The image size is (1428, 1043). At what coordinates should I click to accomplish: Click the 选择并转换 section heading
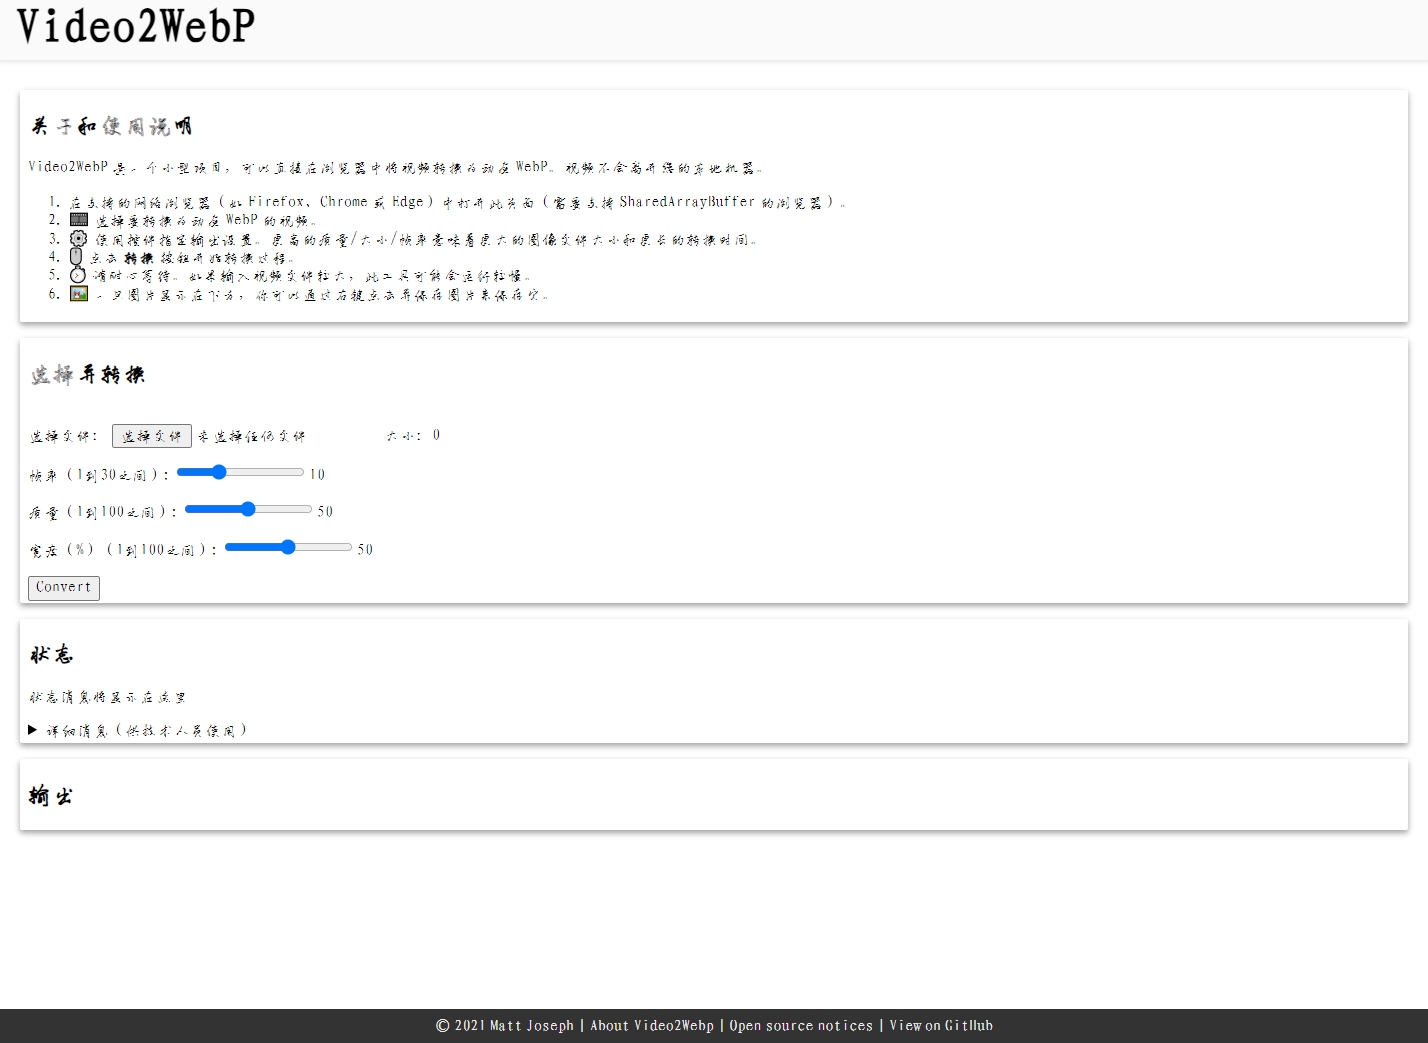point(88,374)
